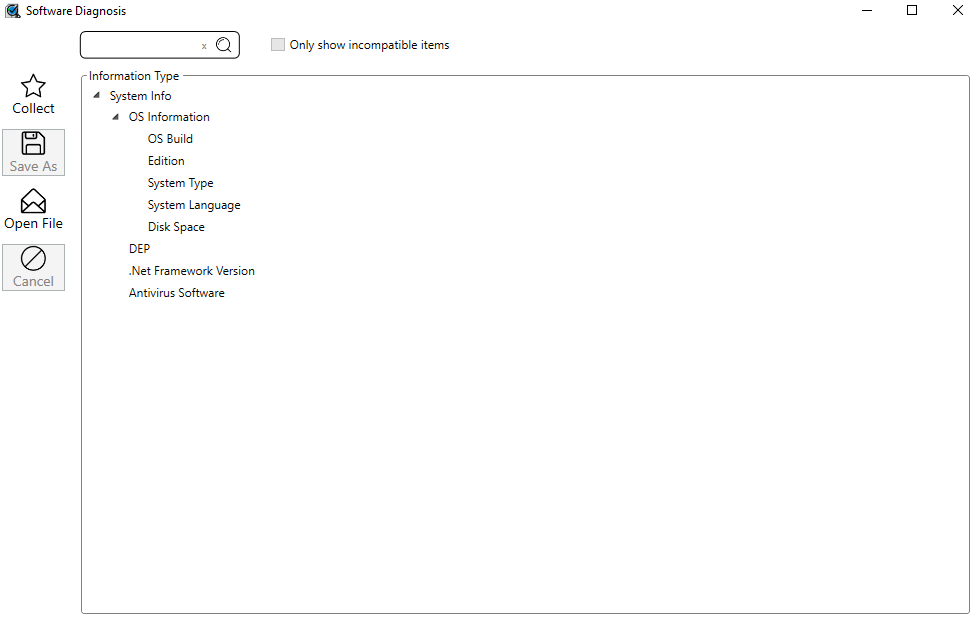Collapse the System Info tree node
Image resolution: width=977 pixels, height=633 pixels.
96,96
